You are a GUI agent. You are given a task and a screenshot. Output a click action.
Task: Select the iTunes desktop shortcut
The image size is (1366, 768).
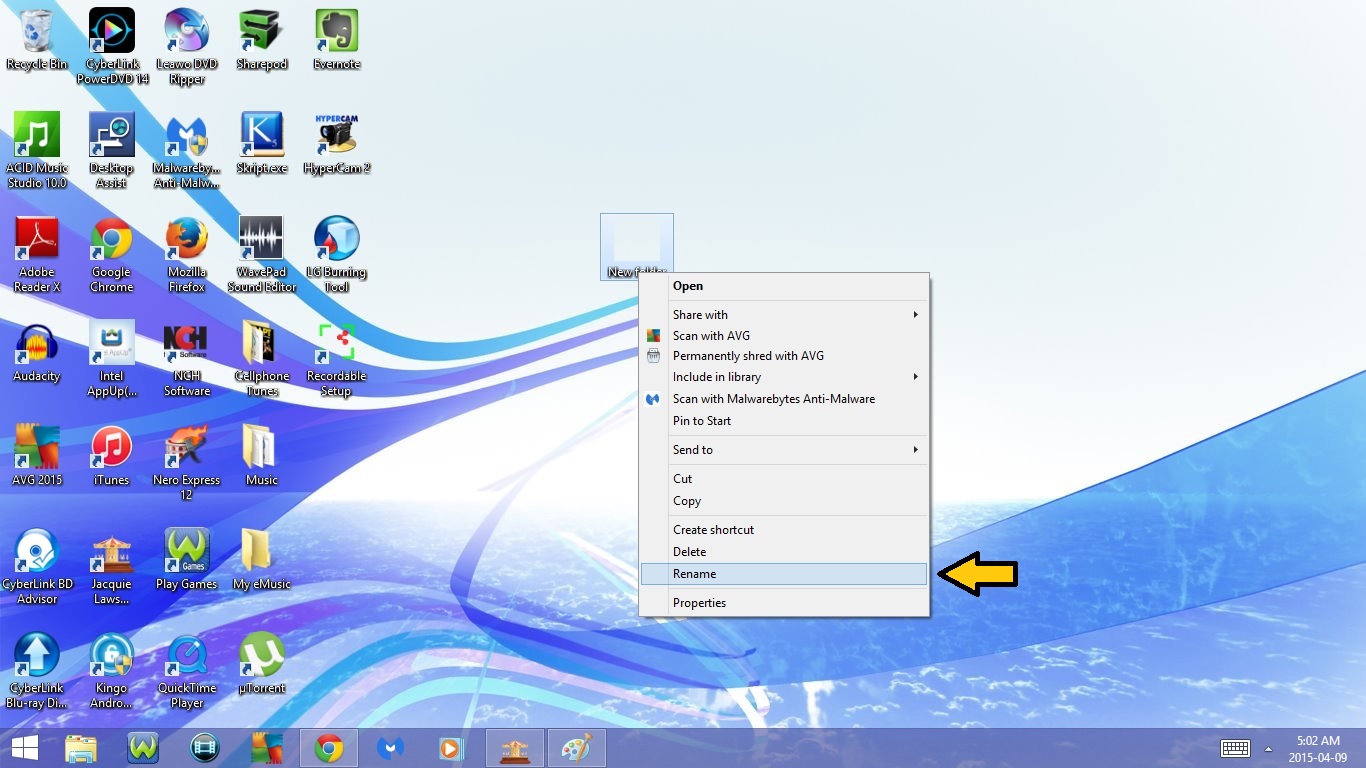click(112, 455)
